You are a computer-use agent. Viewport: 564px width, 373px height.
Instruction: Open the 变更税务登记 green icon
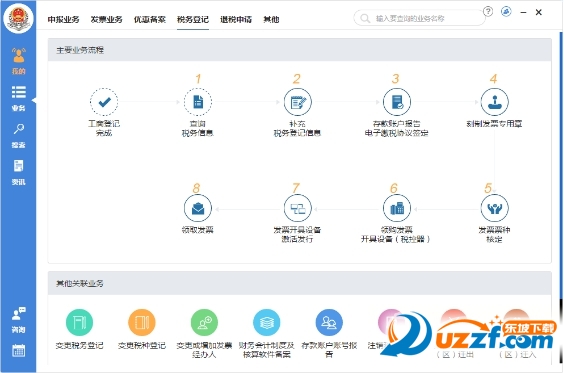[79, 322]
